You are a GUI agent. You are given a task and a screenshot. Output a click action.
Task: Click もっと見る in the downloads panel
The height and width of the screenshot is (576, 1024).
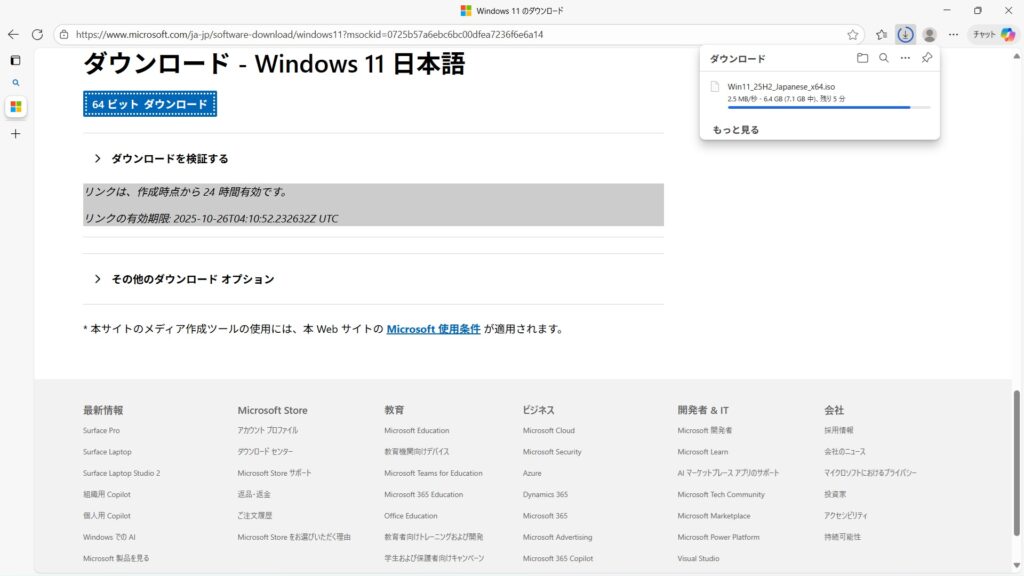pos(736,130)
